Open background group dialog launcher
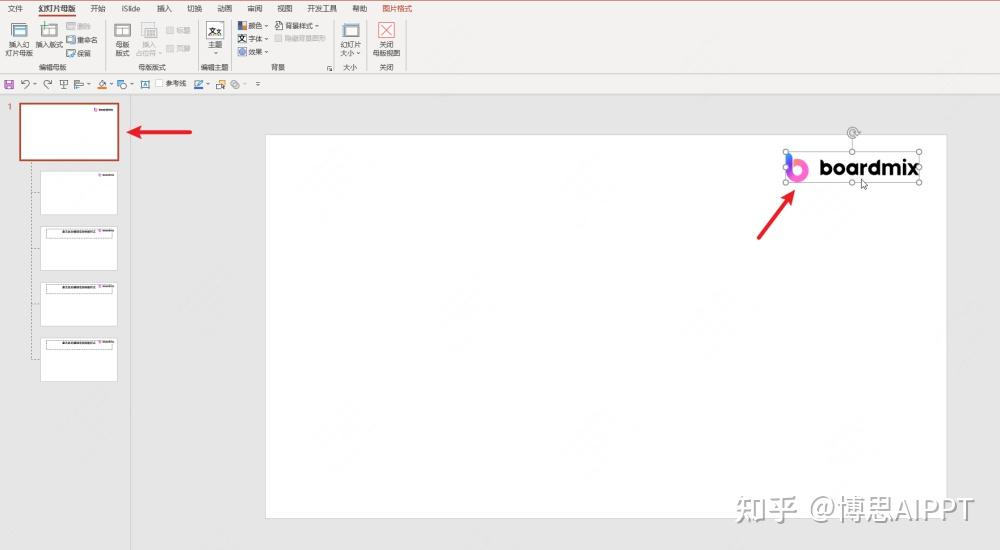Screen dimensions: 1000x550 click(x=330, y=68)
